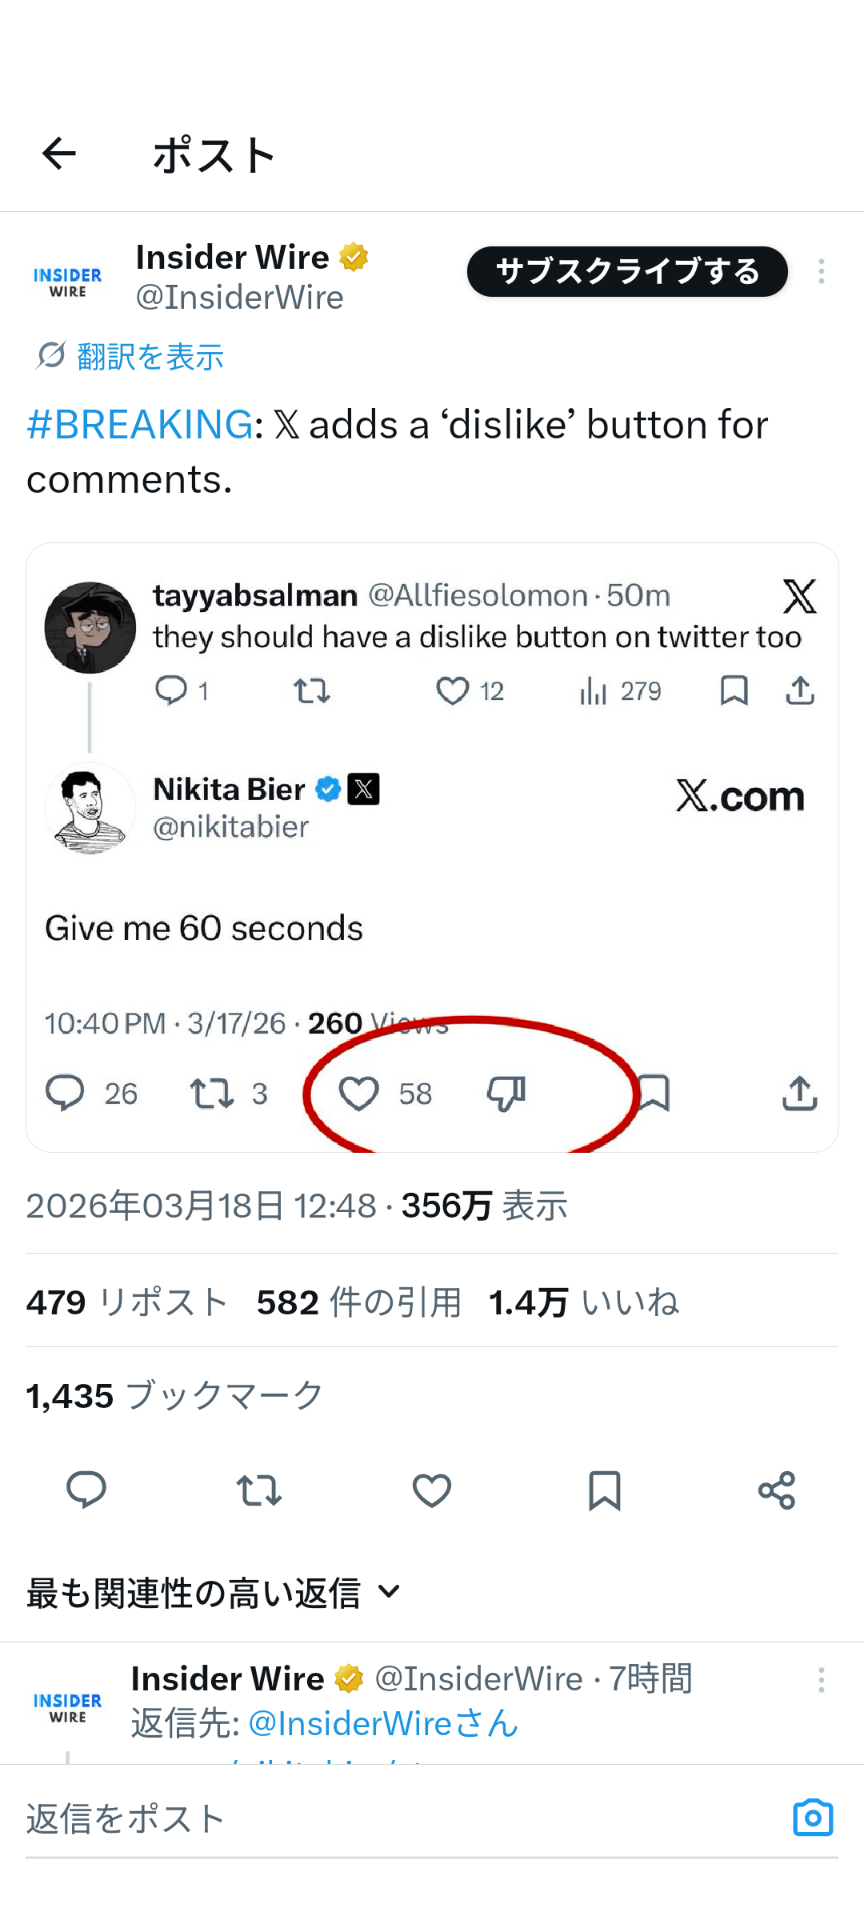This screenshot has height=1920, width=864.
Task: Open the #BREAKING hashtag link
Action: click(140, 425)
